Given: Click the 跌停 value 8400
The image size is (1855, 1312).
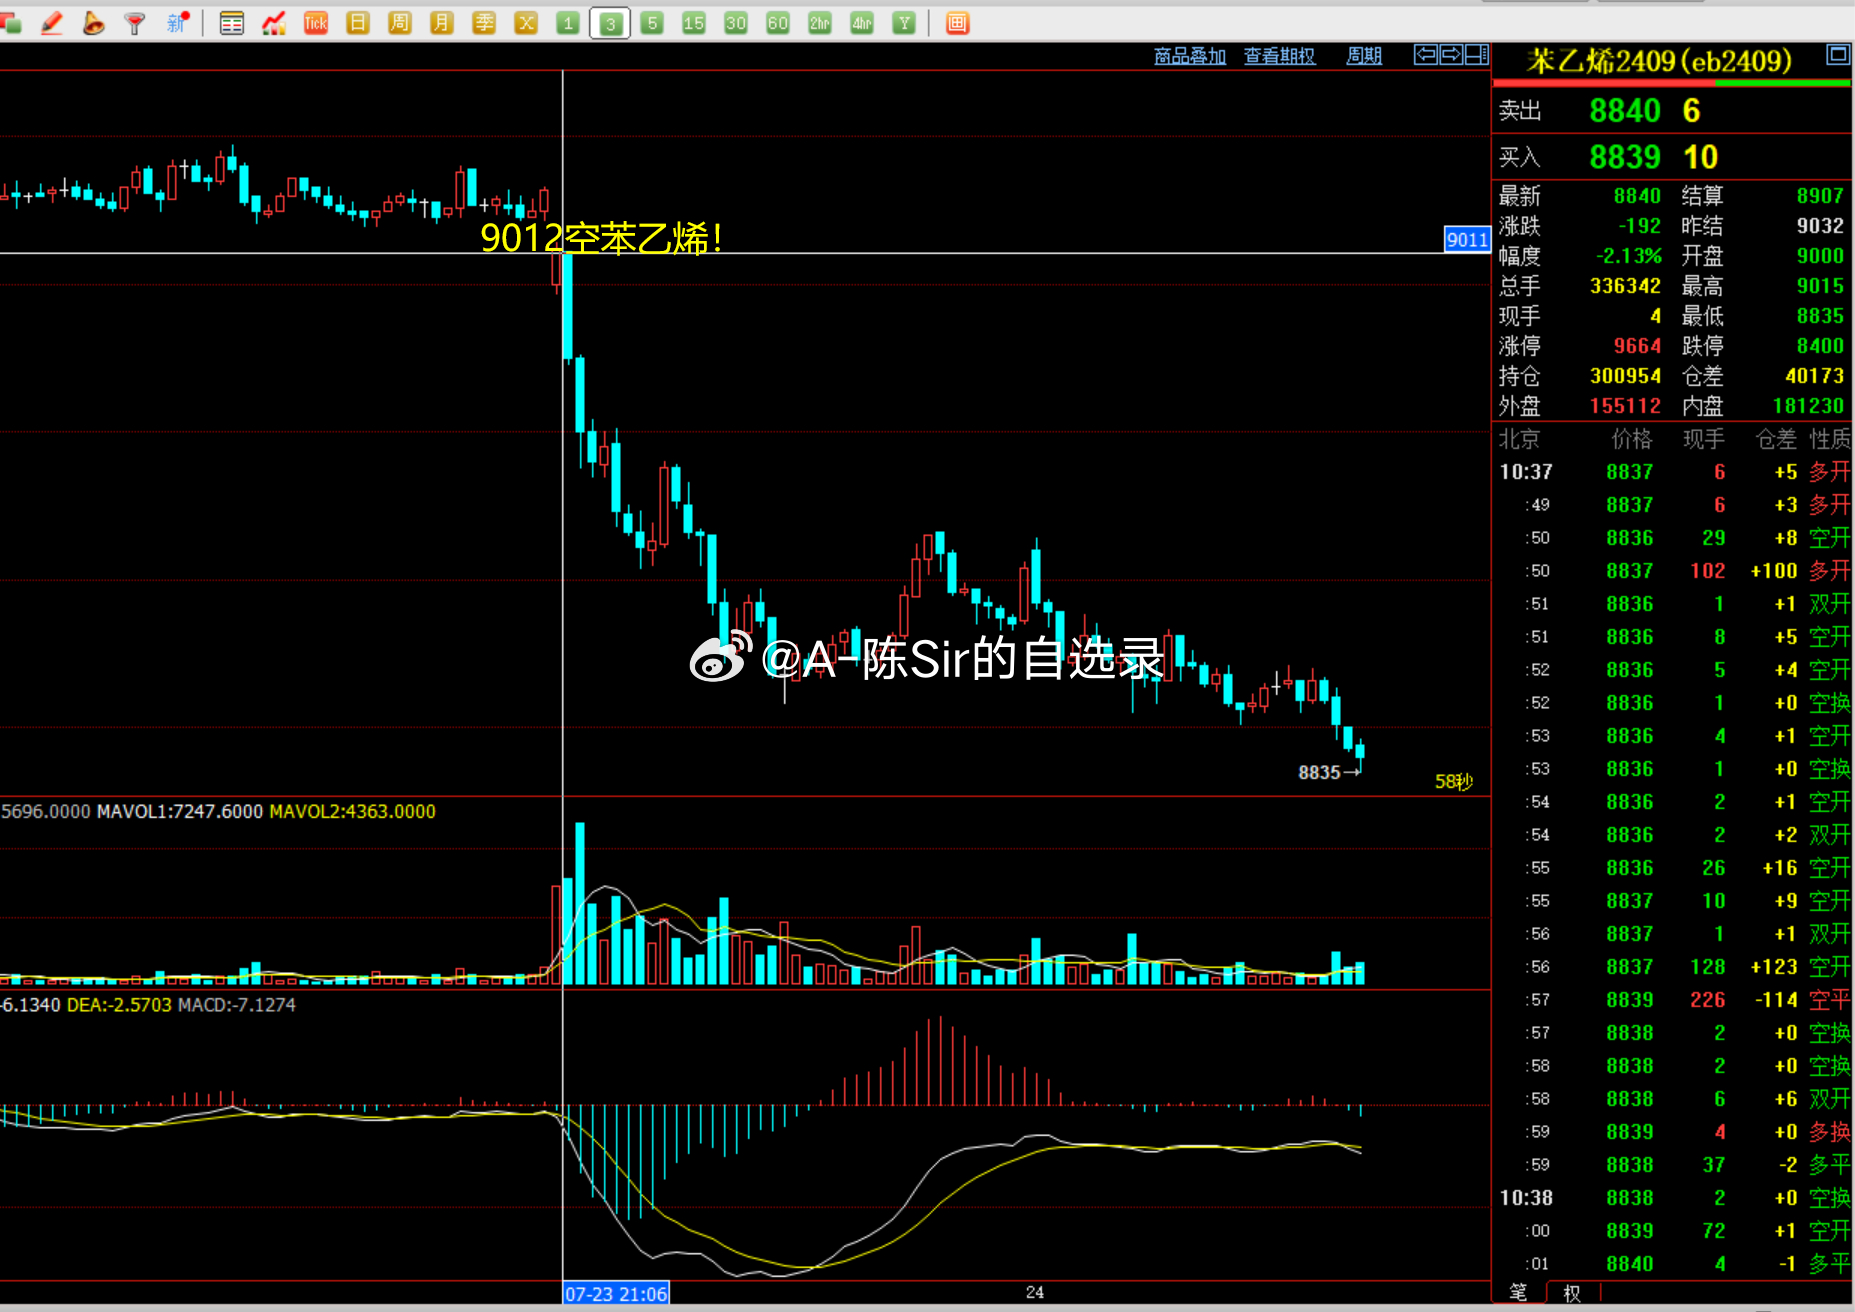Looking at the screenshot, I should (1820, 346).
